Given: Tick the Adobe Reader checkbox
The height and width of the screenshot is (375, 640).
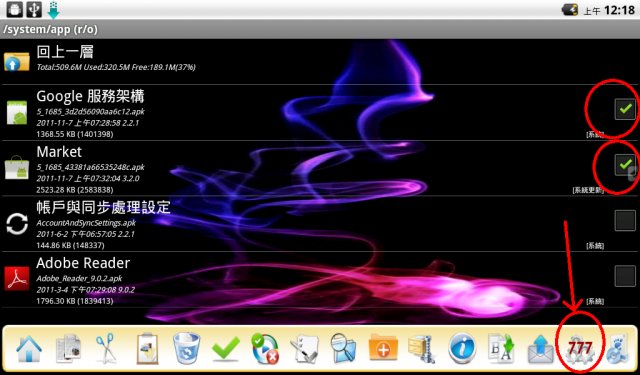Looking at the screenshot, I should pos(625,276).
